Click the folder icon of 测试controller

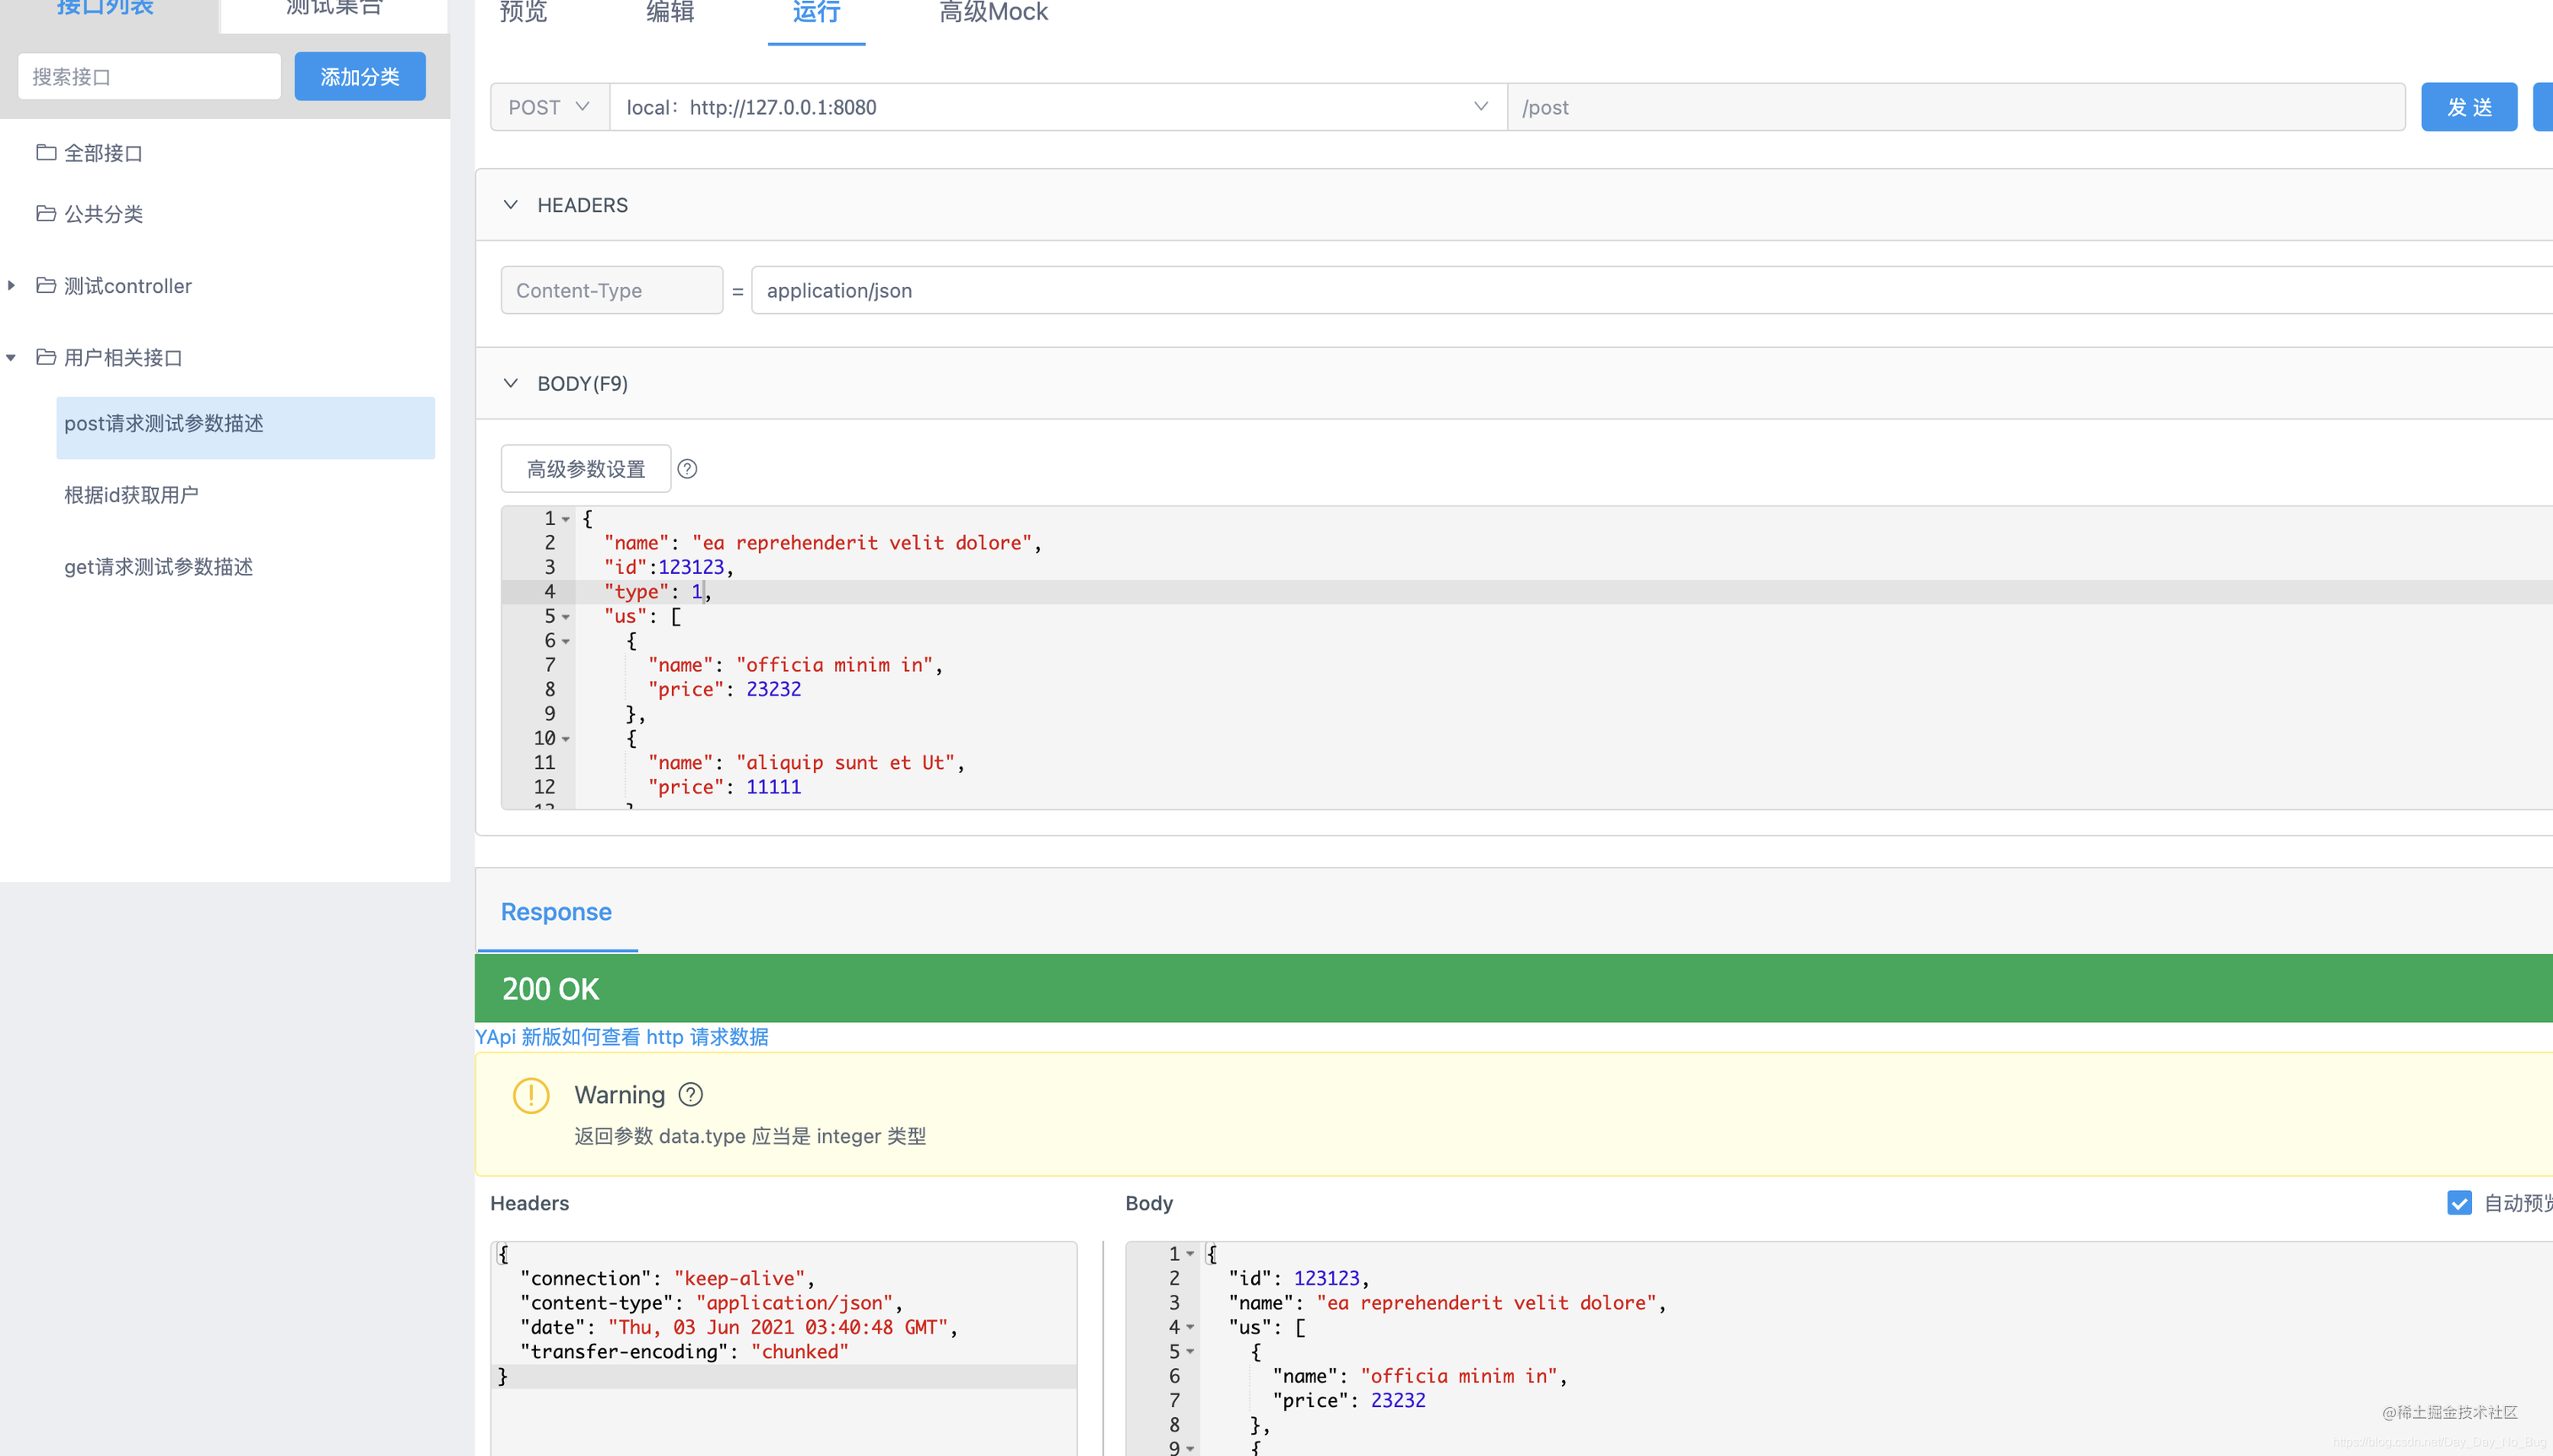46,286
